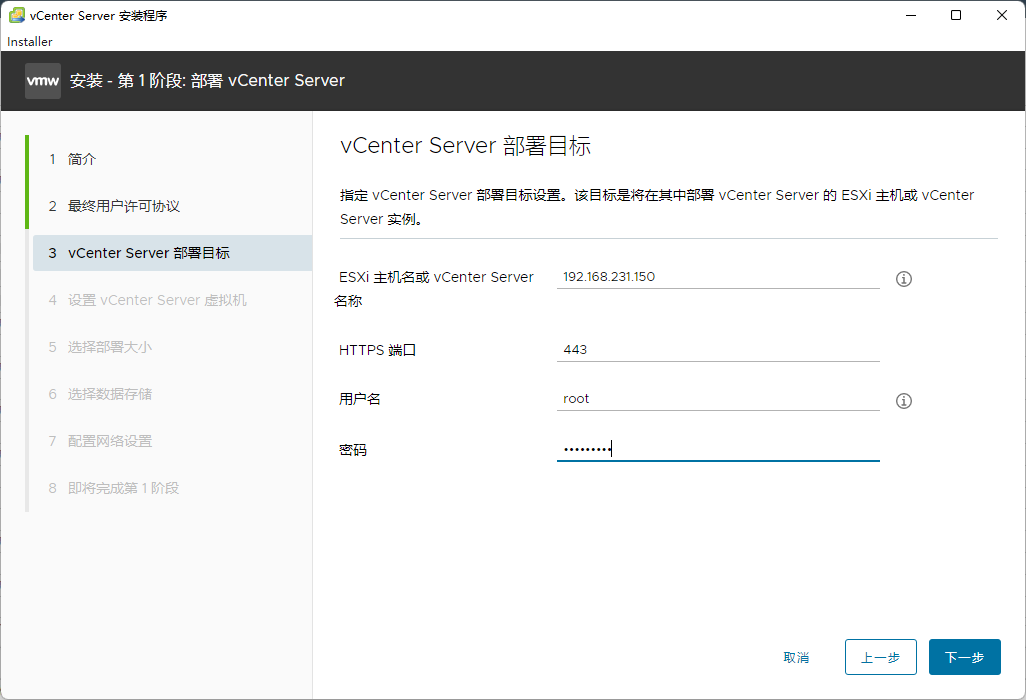Maximize the installer window
The width and height of the screenshot is (1026, 700).
point(956,15)
